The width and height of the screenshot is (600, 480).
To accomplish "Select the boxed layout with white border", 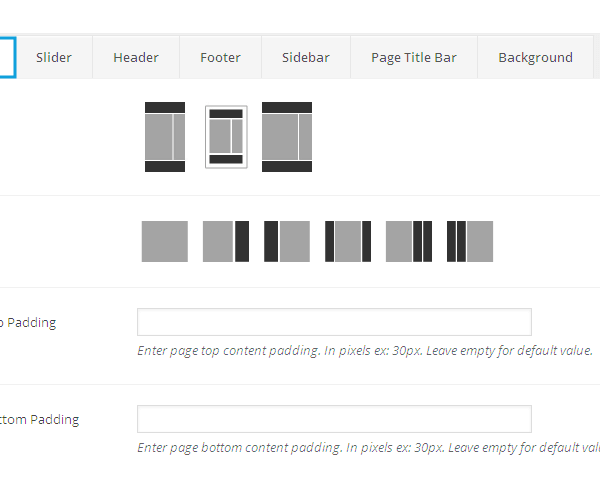I will pyautogui.click(x=226, y=136).
